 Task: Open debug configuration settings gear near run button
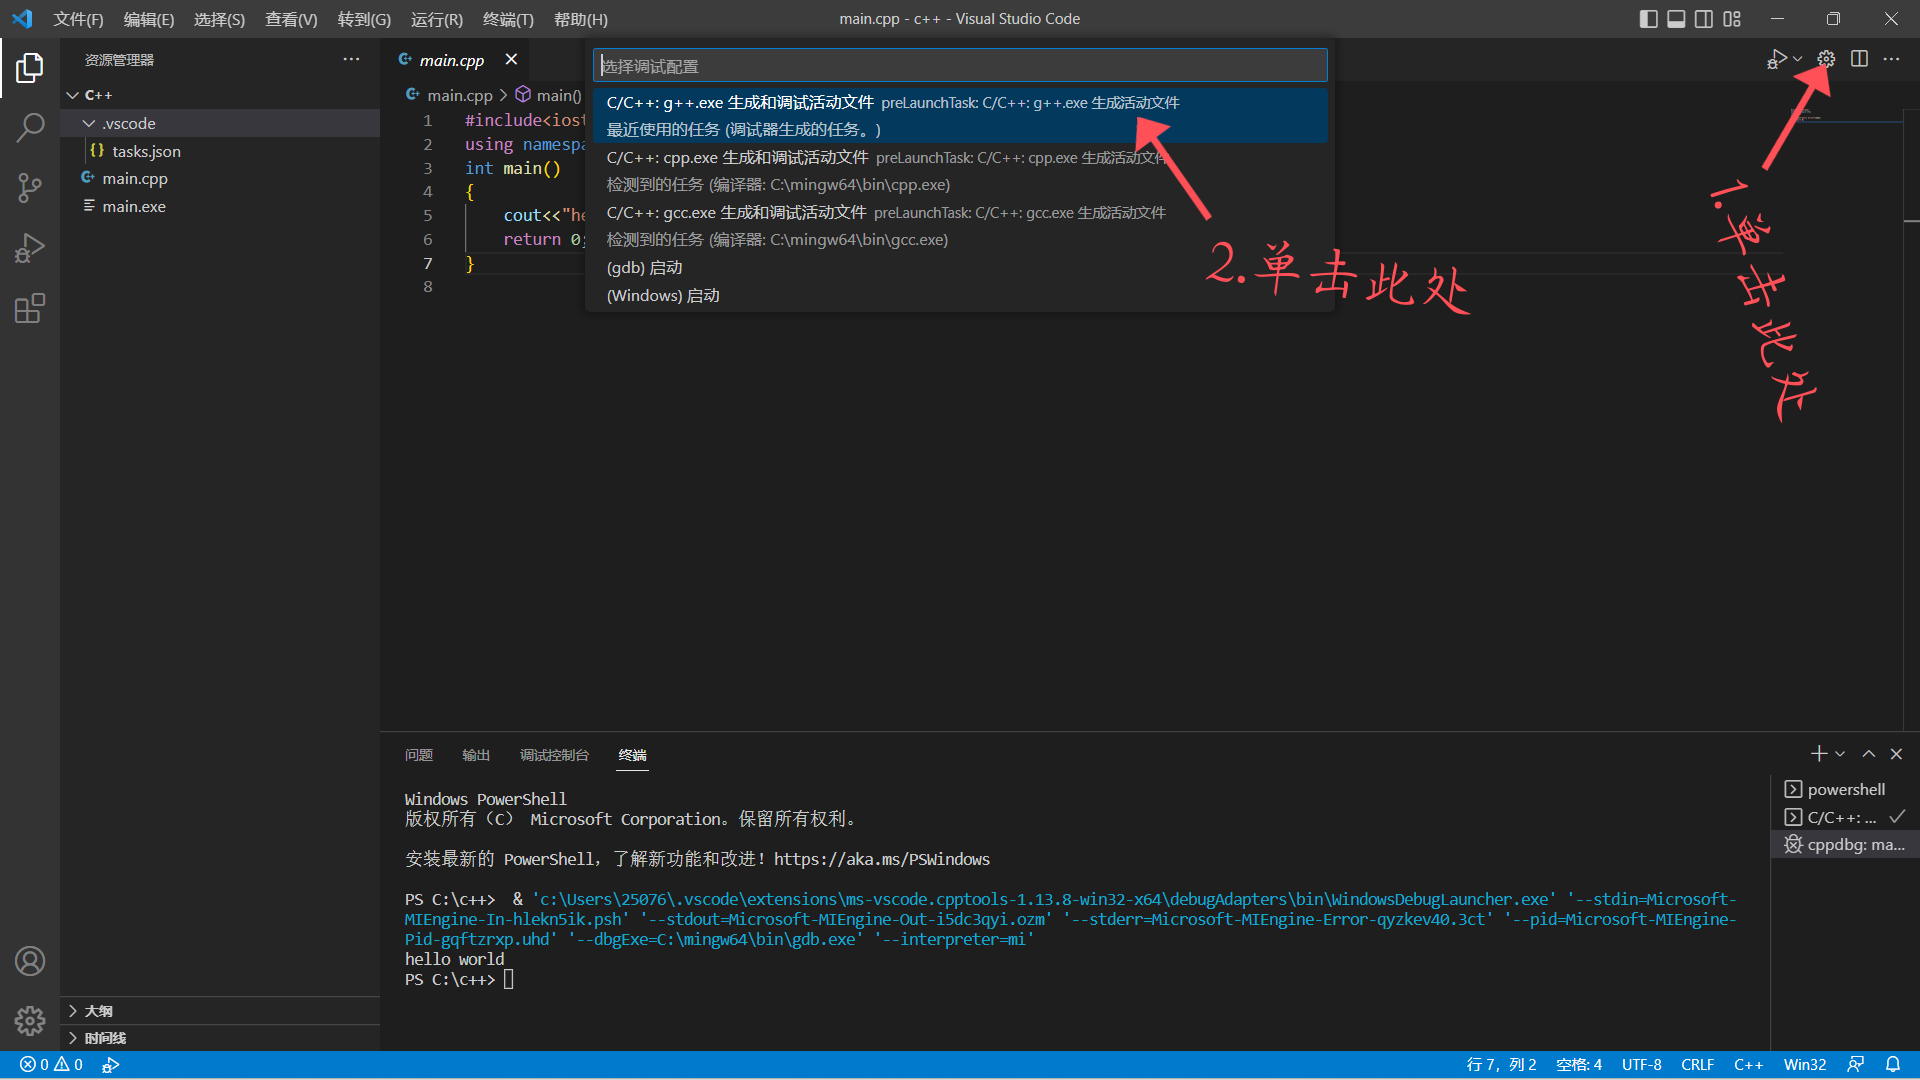coord(1825,58)
